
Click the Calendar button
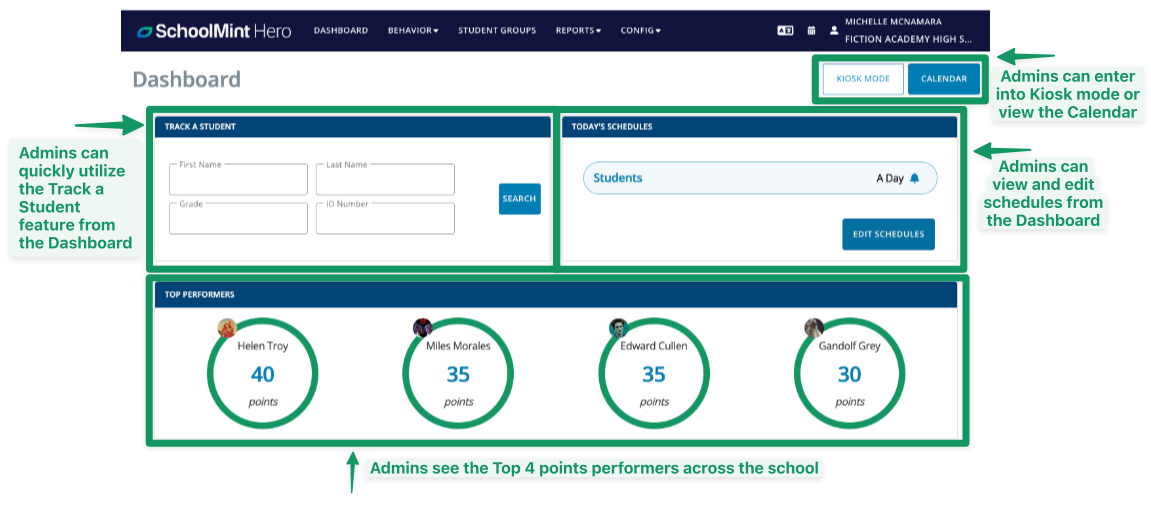[943, 79]
